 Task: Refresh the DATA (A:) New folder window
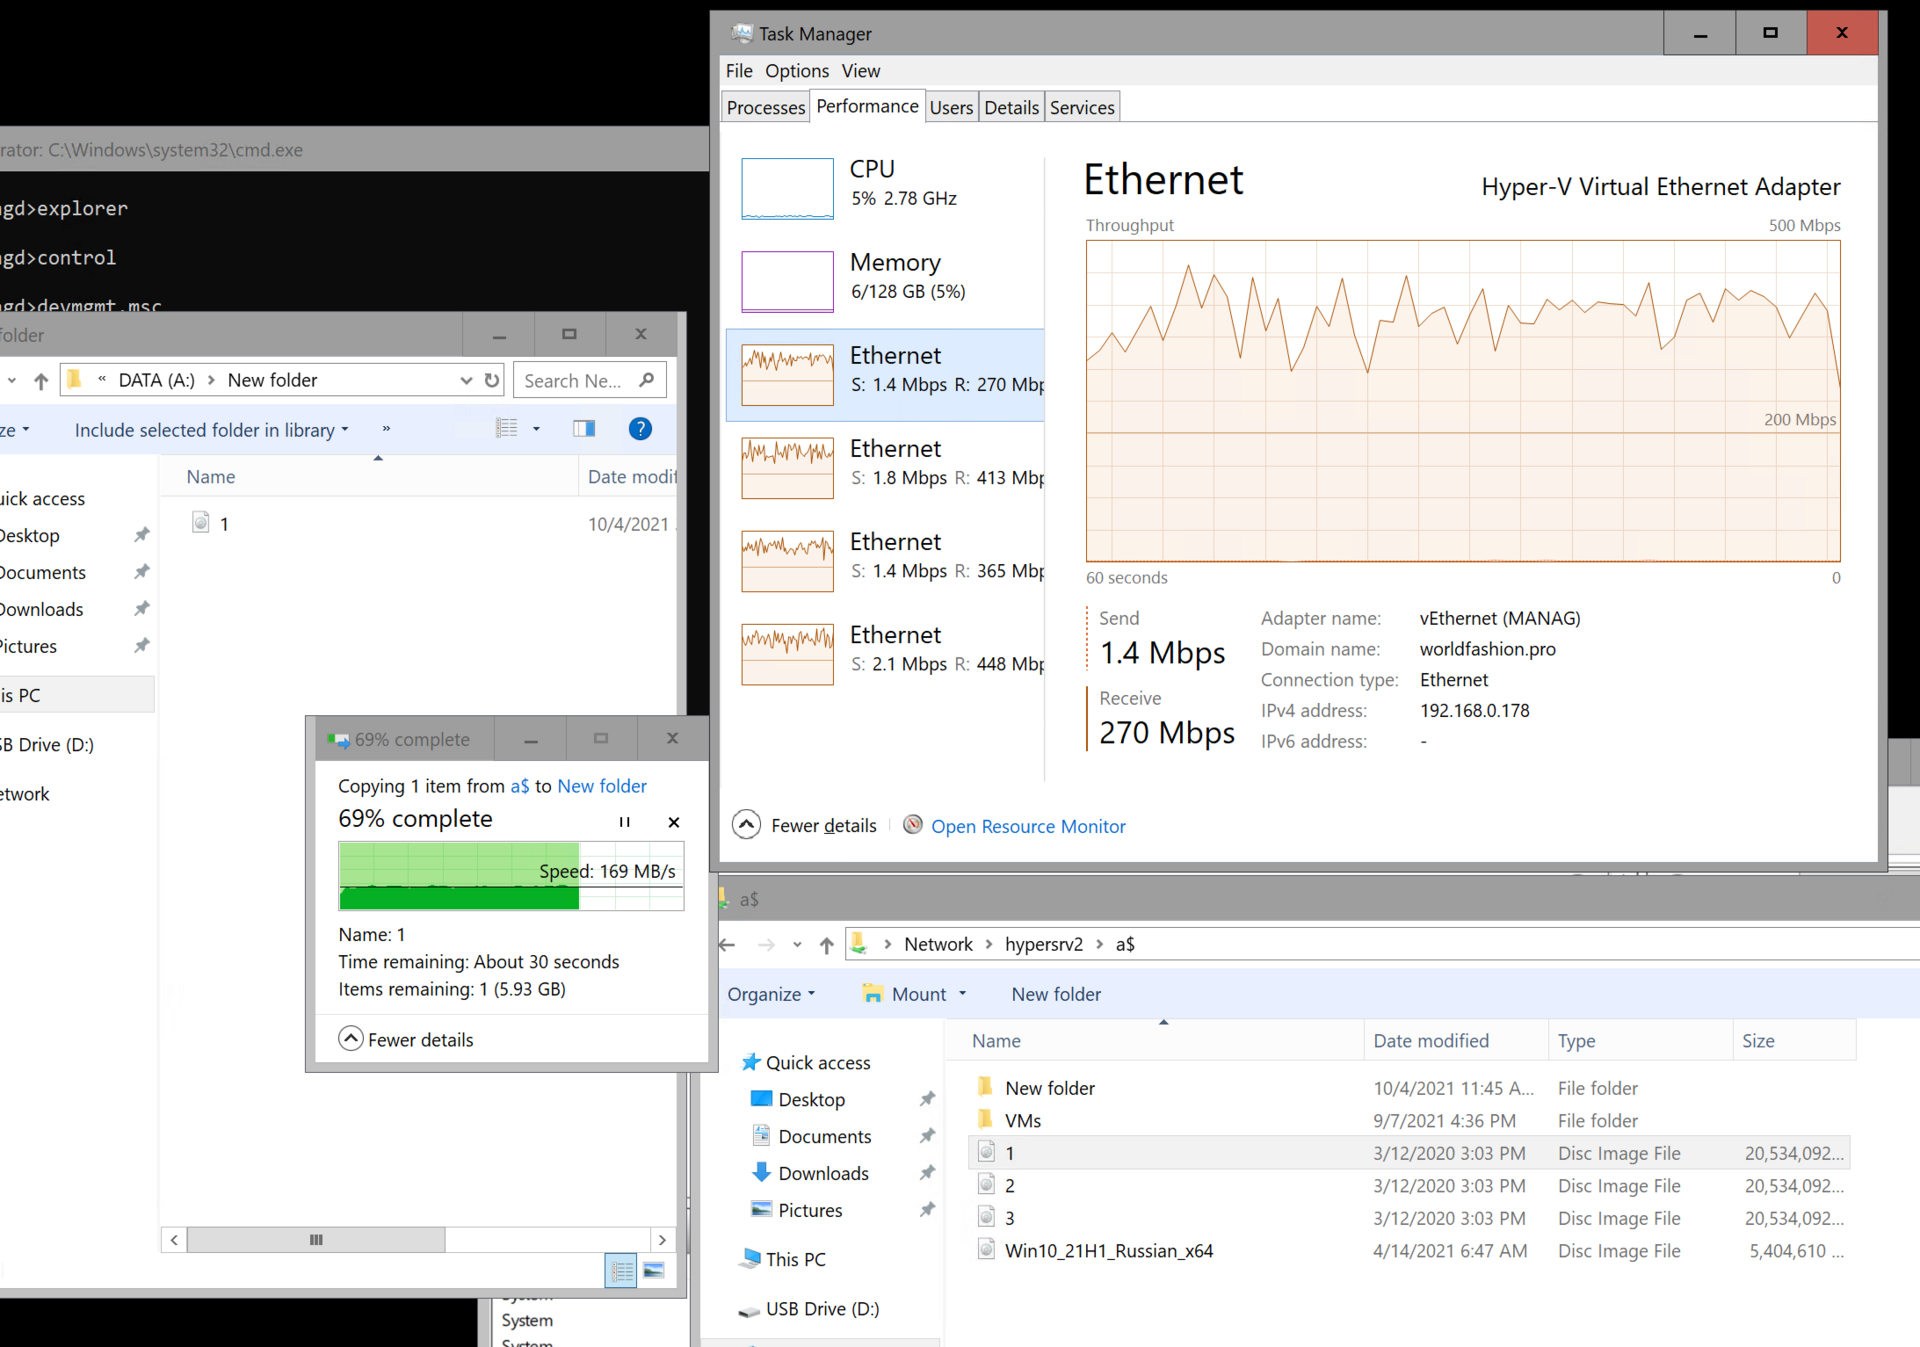click(492, 380)
